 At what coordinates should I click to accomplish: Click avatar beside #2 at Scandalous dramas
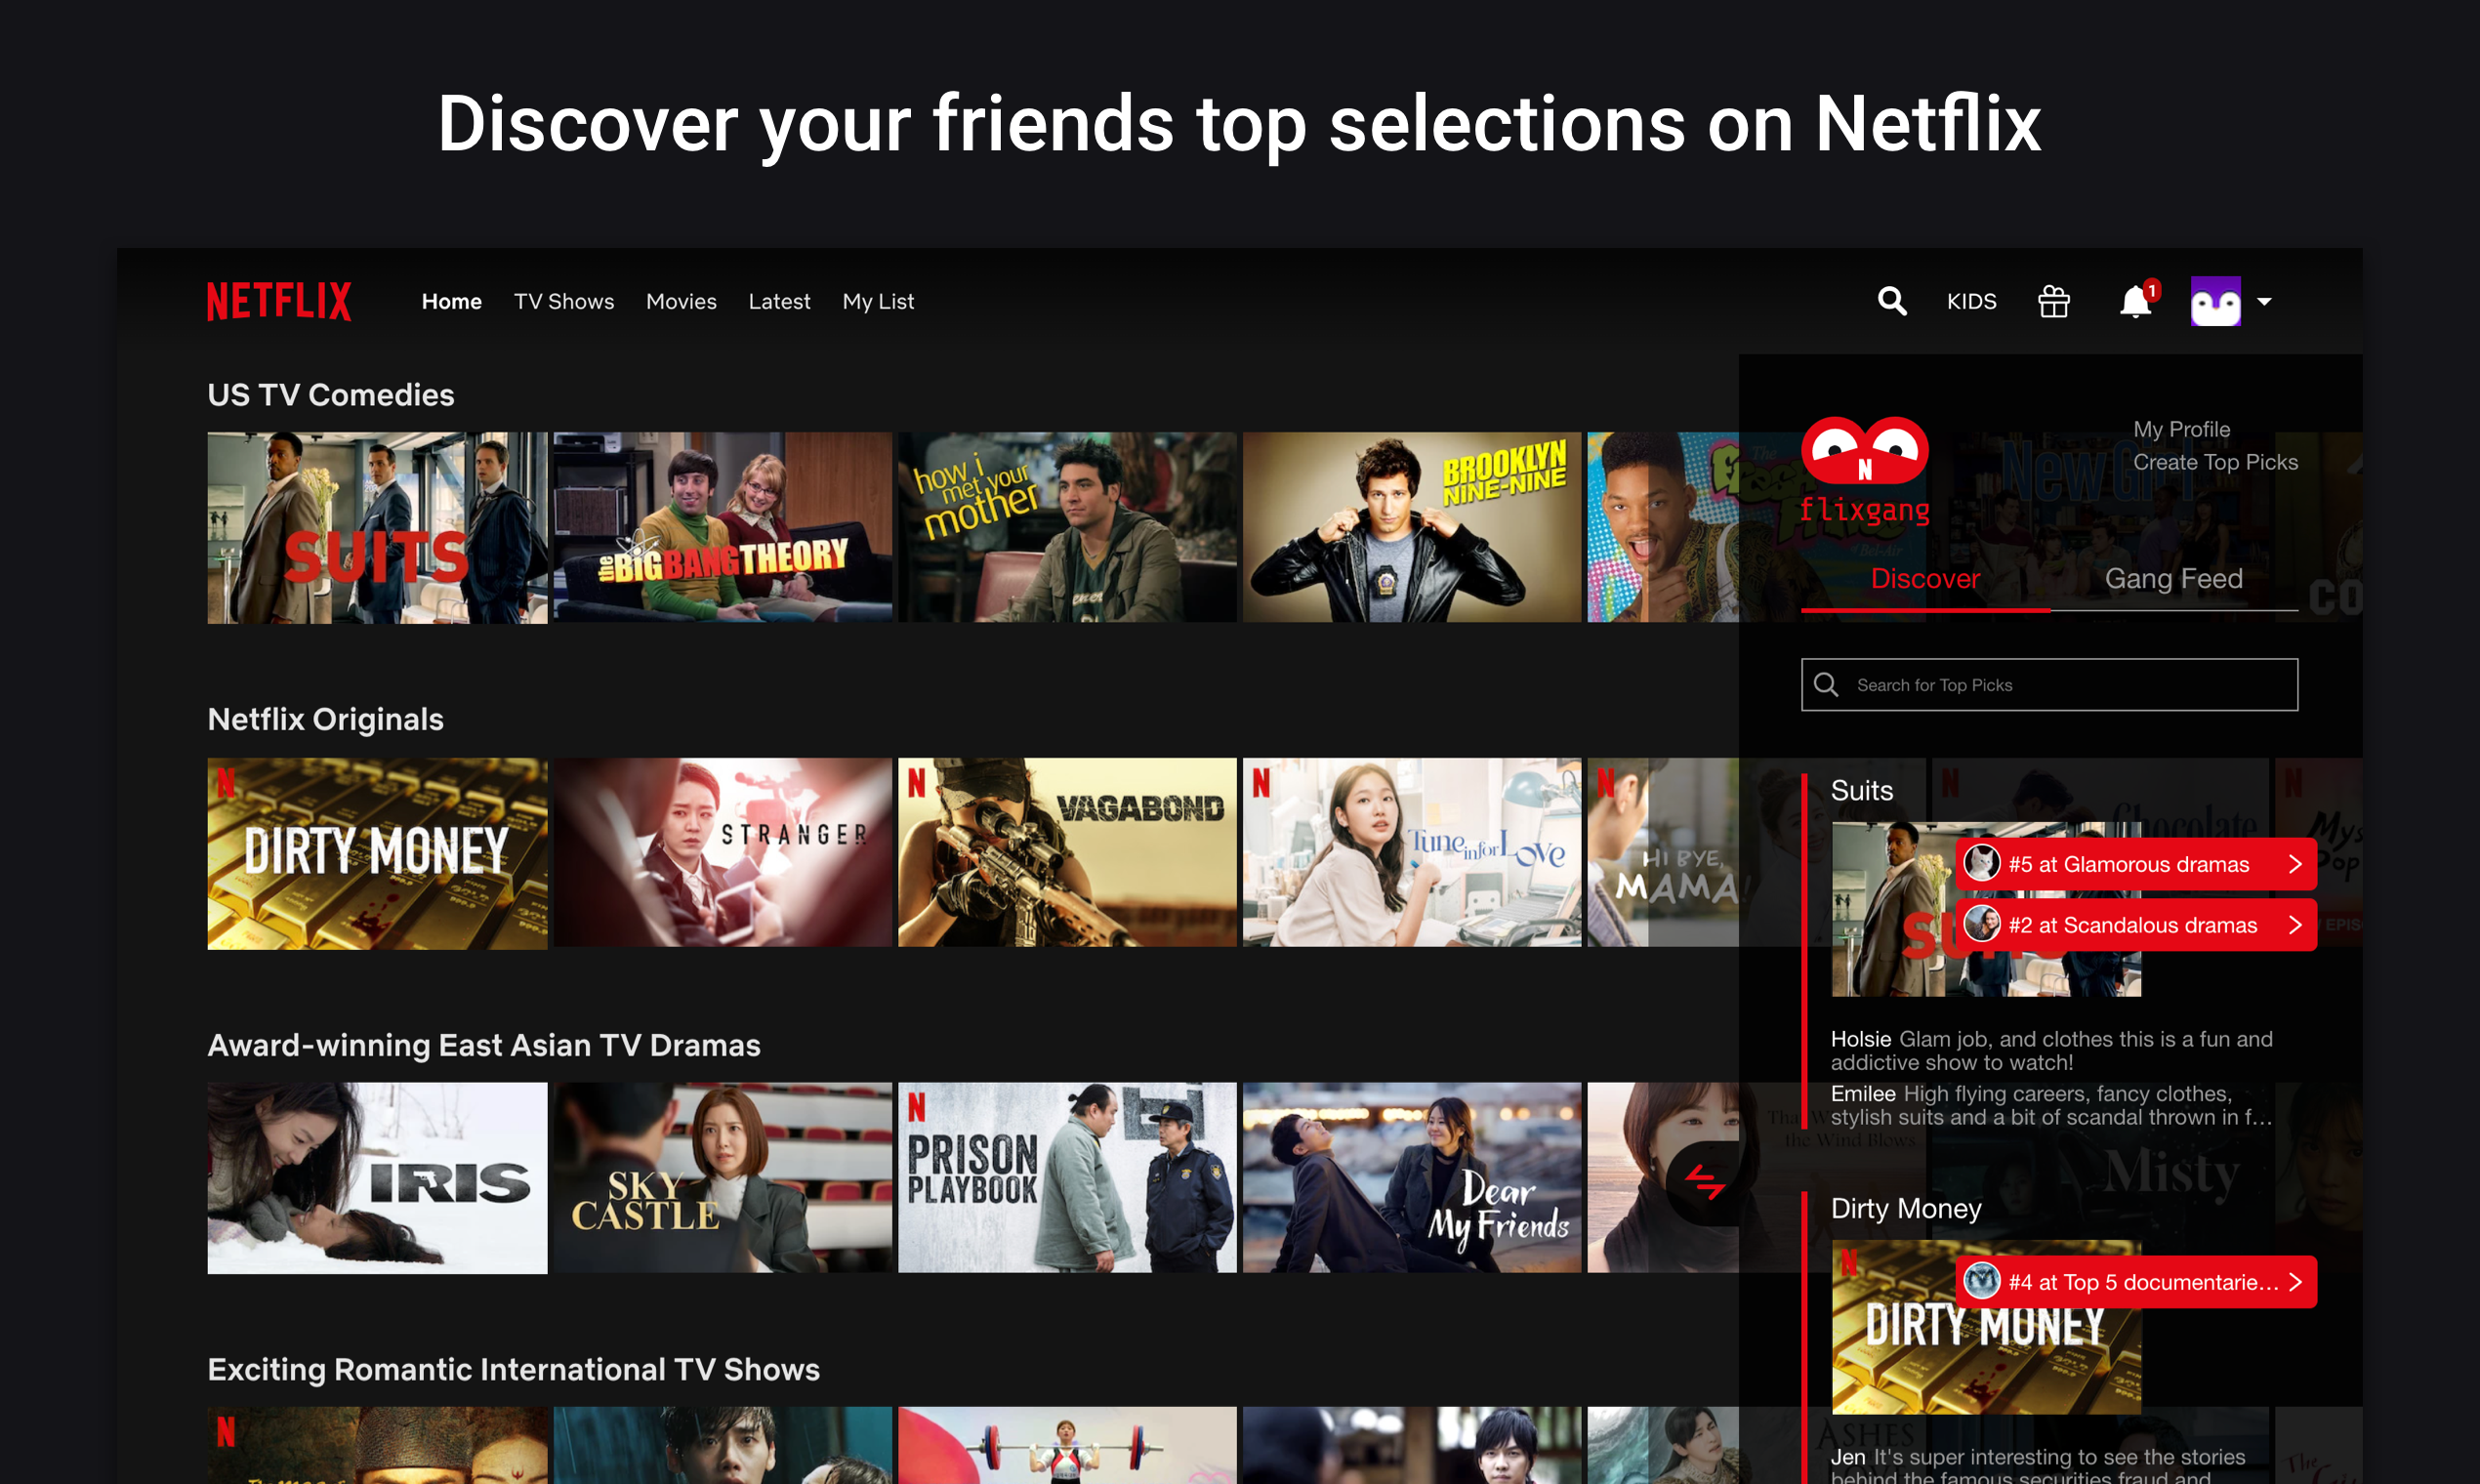[1981, 924]
